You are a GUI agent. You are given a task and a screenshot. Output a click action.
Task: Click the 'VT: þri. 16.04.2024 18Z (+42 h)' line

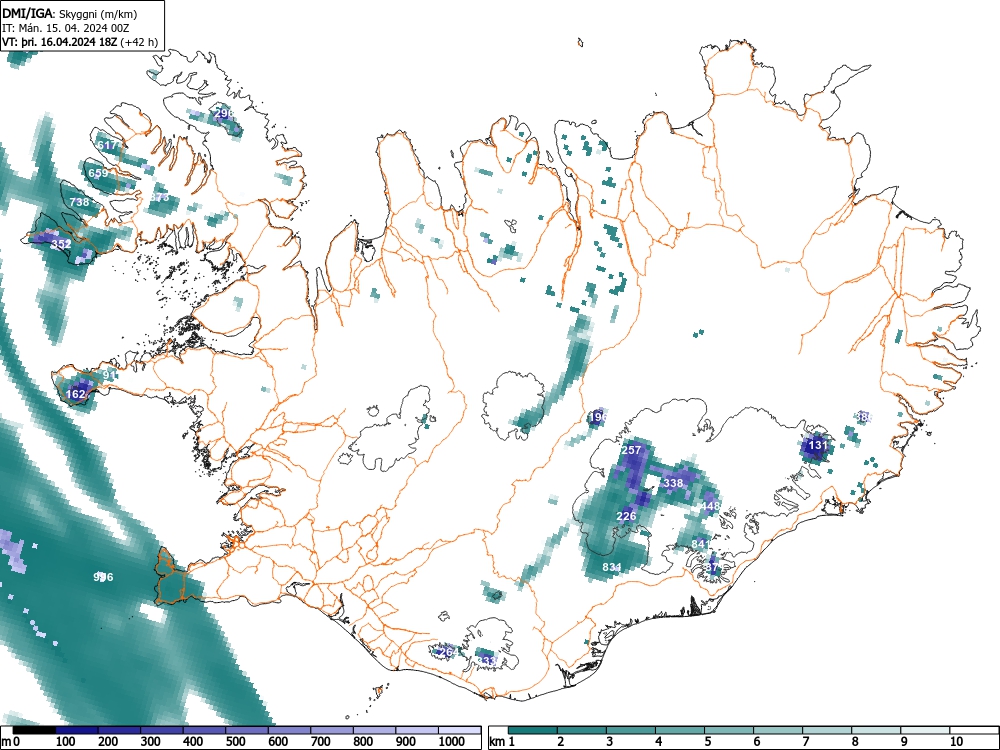pos(80,42)
